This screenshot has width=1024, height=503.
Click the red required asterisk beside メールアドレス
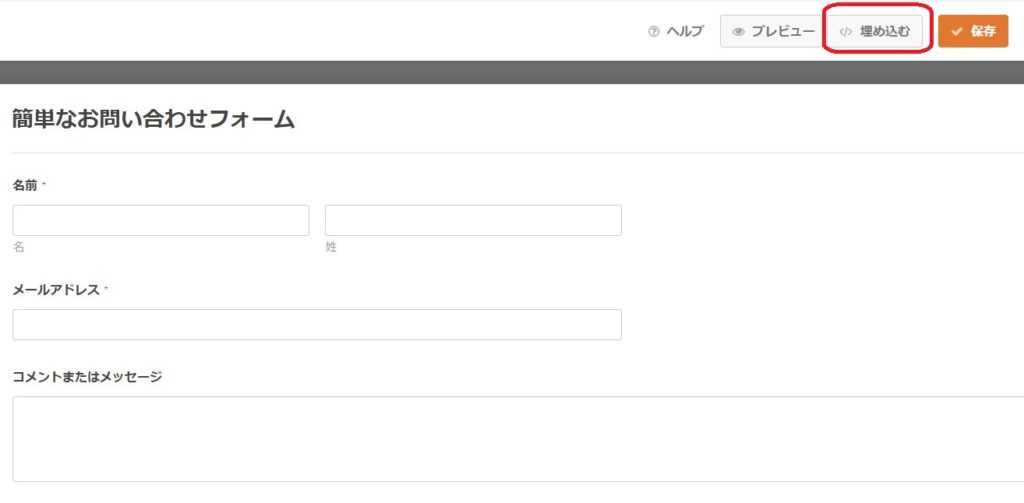106,289
